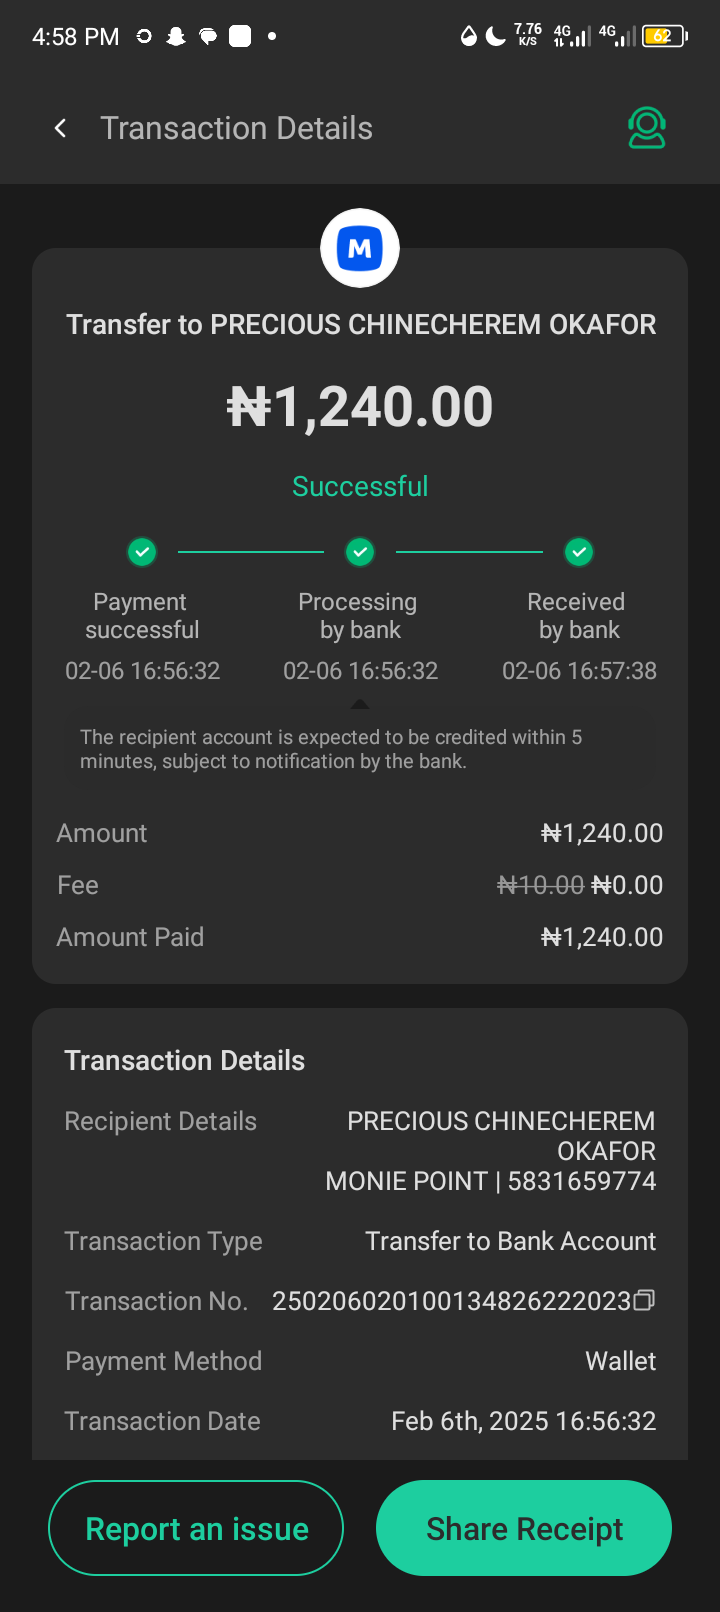Screen dimensions: 720x1612
Task: Tap the Transaction Date value
Action: pyautogui.click(x=523, y=1421)
